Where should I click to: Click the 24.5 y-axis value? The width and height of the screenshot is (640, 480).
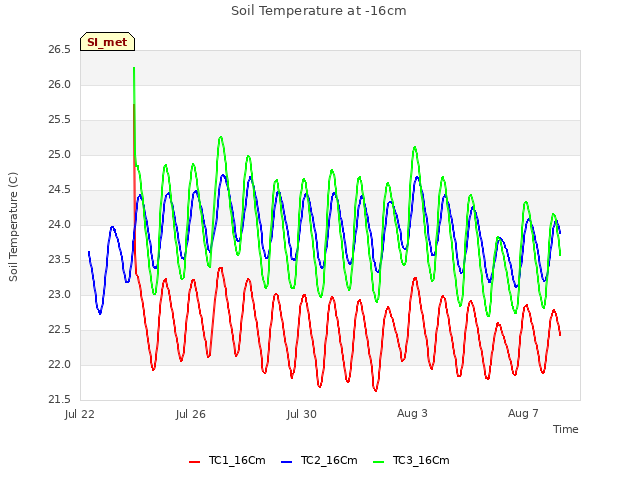[60, 190]
